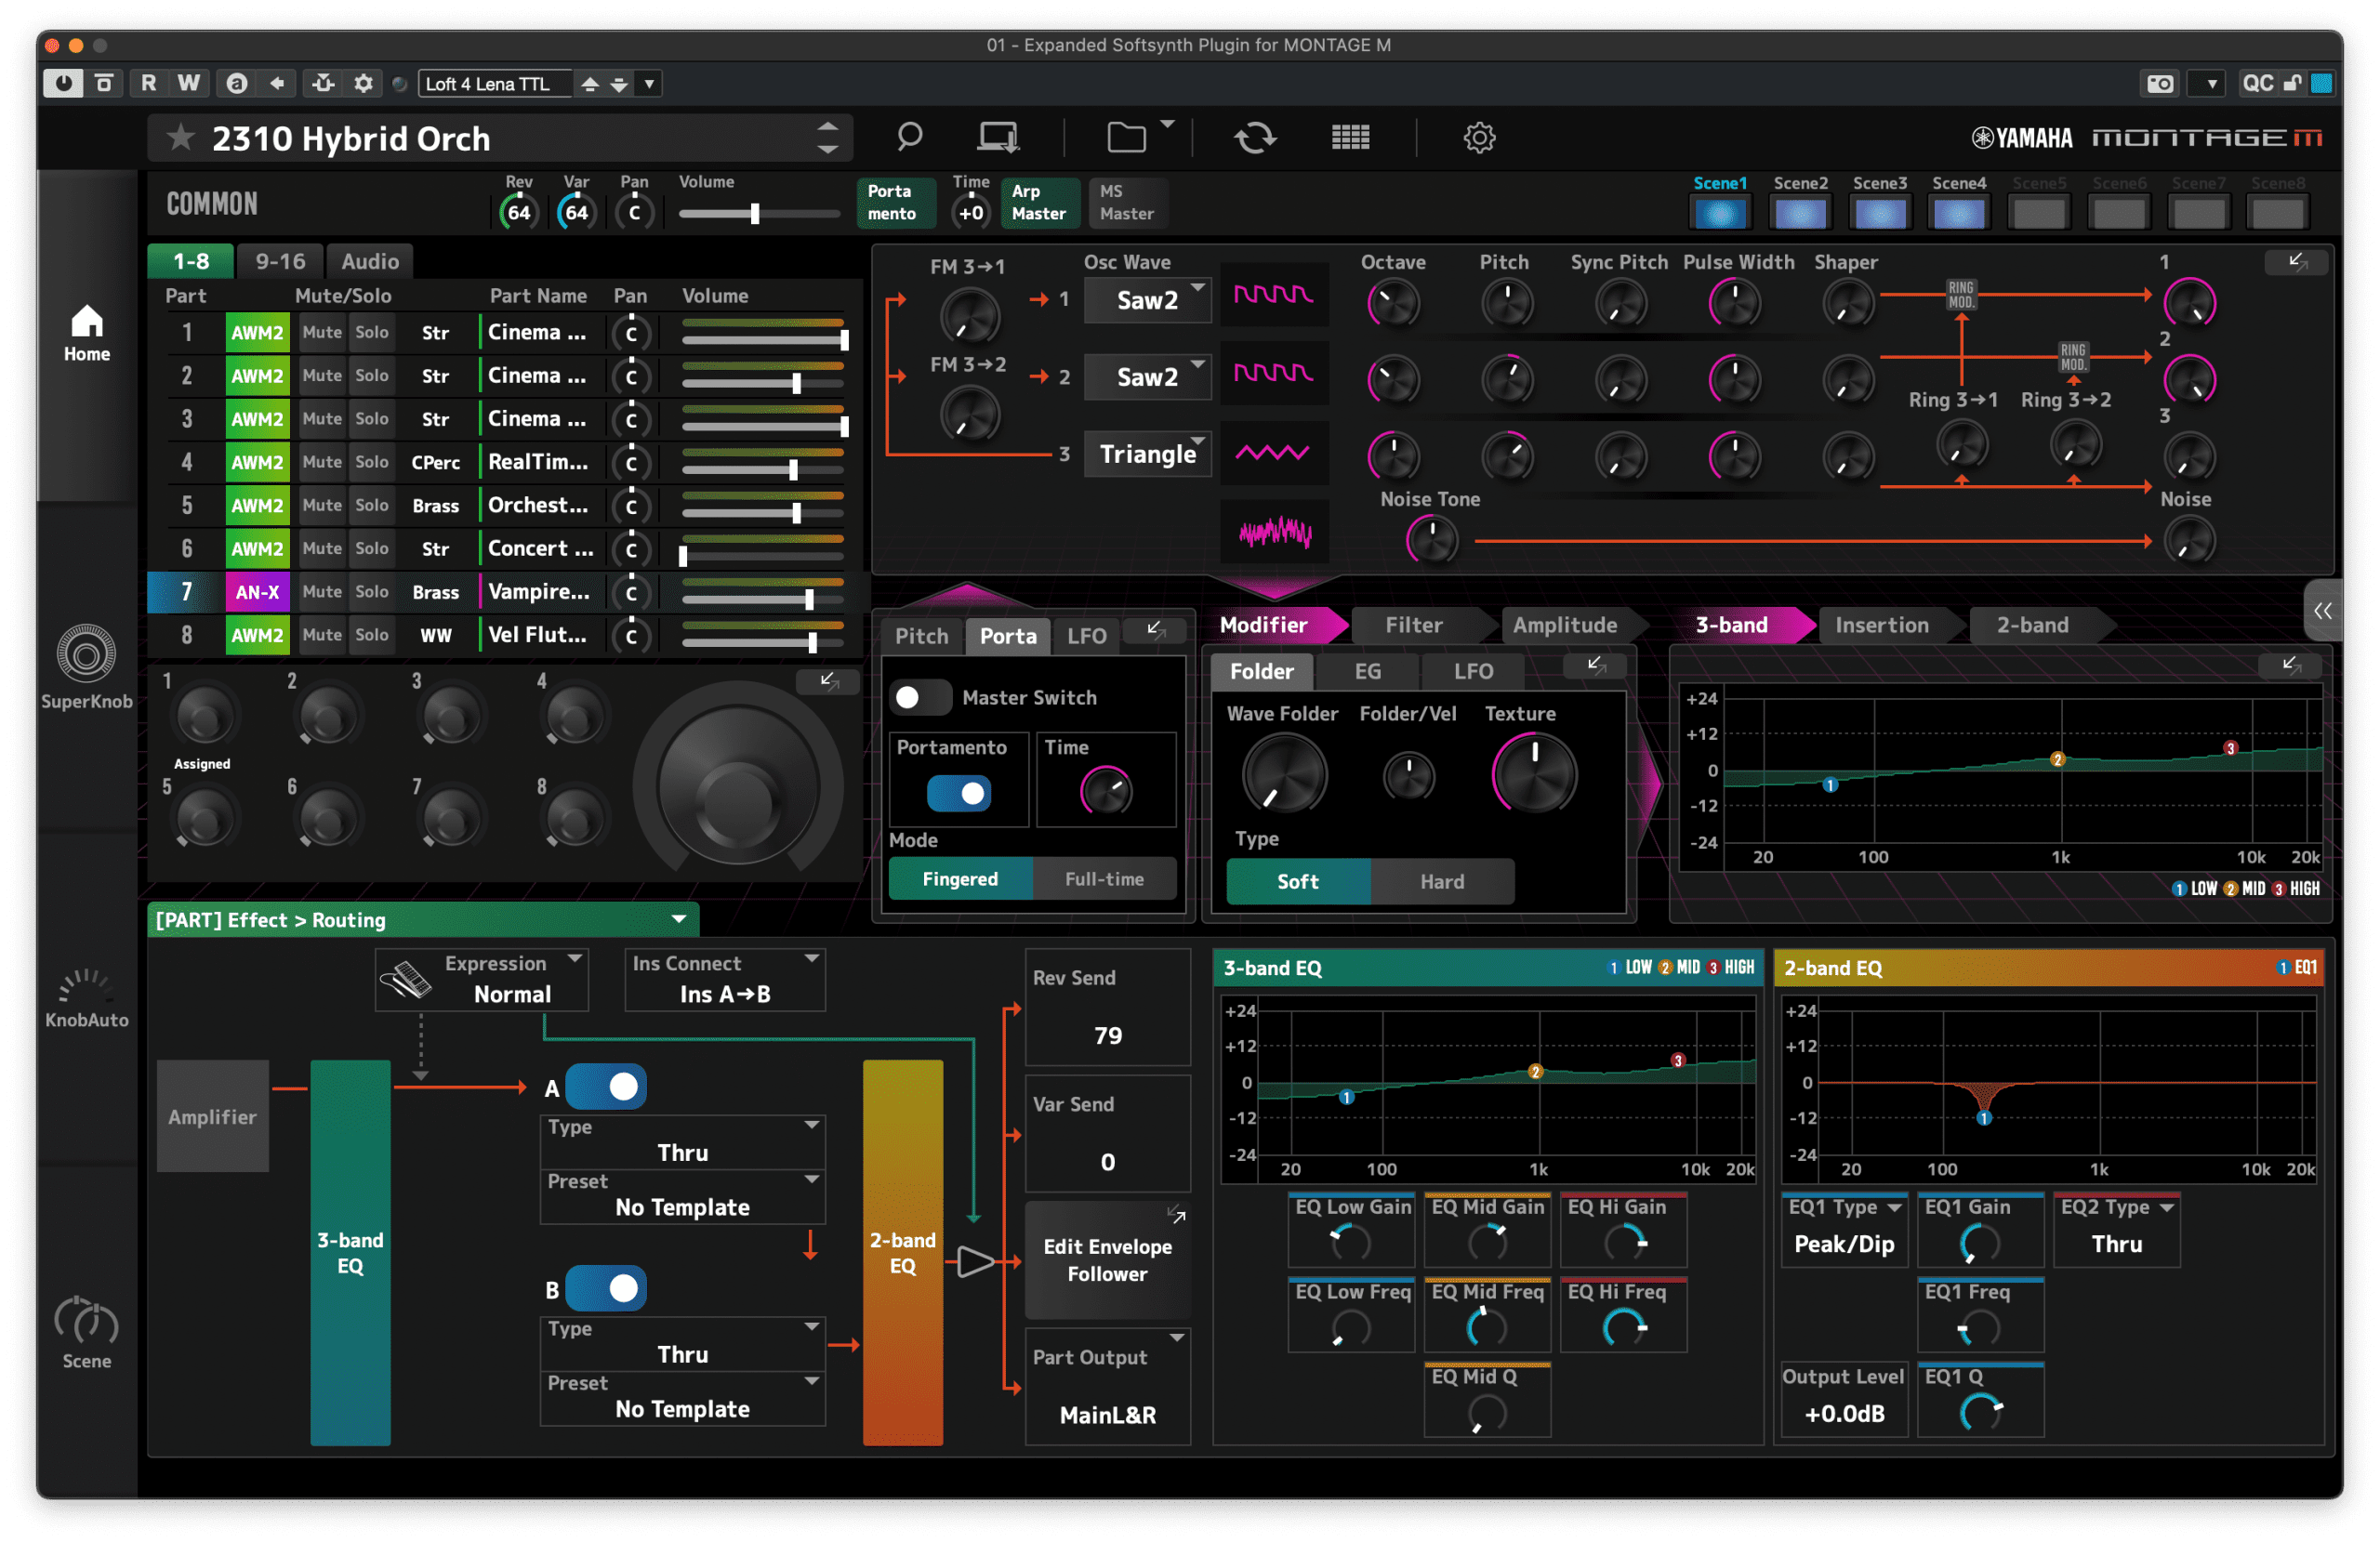
Task: Click the host toolbar R read button
Action: (148, 83)
